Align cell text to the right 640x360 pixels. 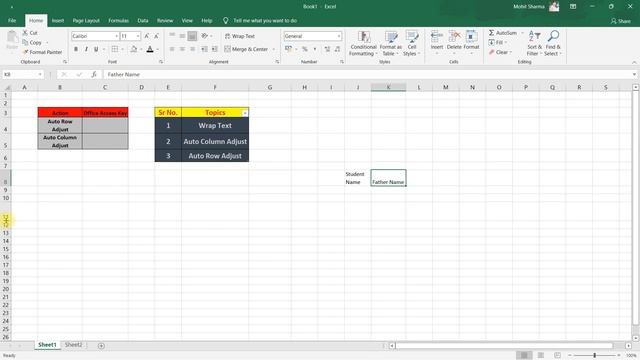192,49
